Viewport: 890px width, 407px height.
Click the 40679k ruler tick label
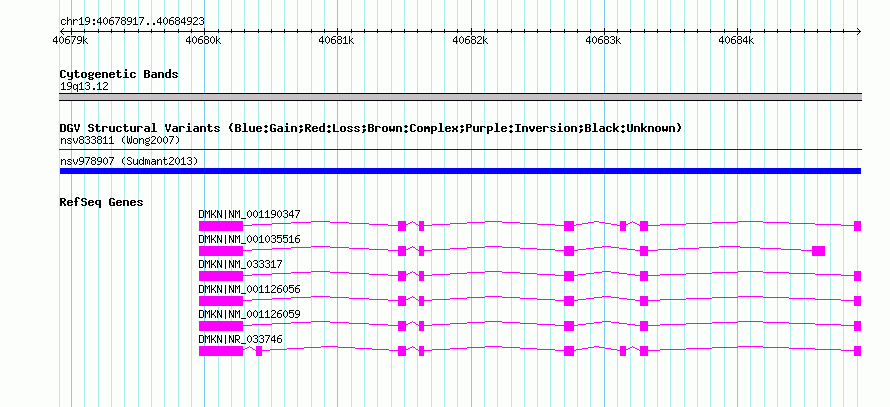click(70, 40)
